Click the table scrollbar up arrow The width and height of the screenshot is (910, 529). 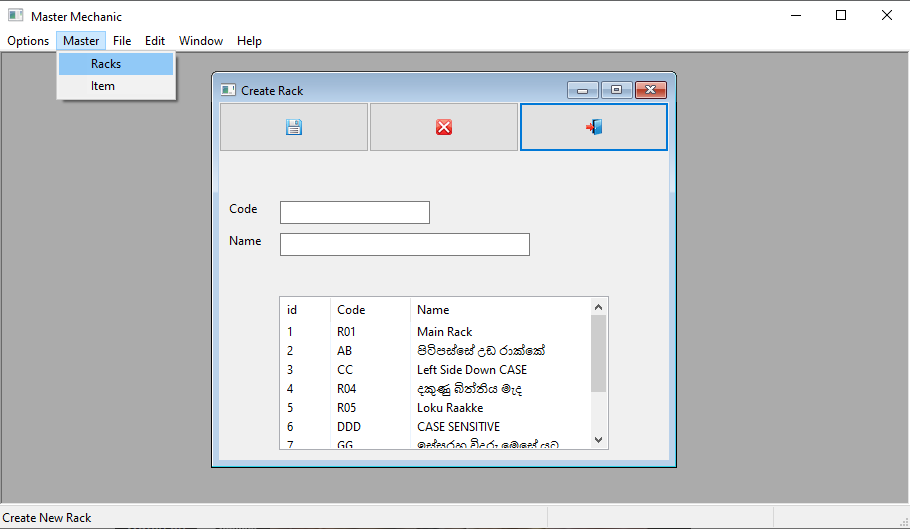(x=598, y=307)
